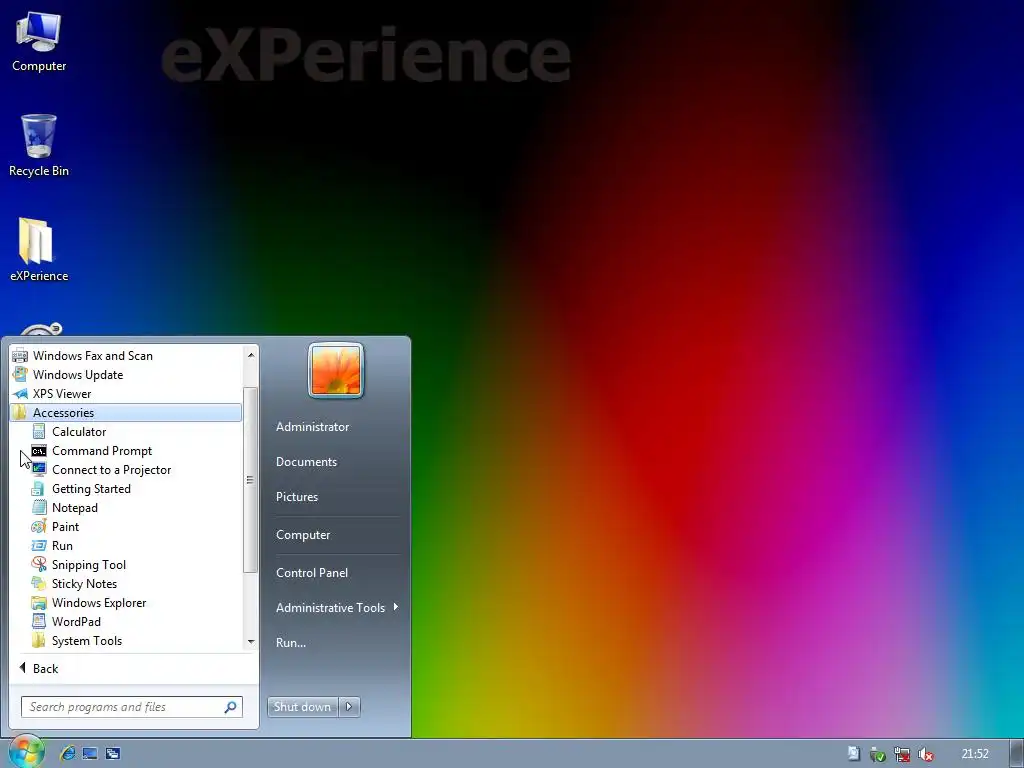Open the shut down options arrow
This screenshot has height=768, width=1024.
(x=349, y=707)
